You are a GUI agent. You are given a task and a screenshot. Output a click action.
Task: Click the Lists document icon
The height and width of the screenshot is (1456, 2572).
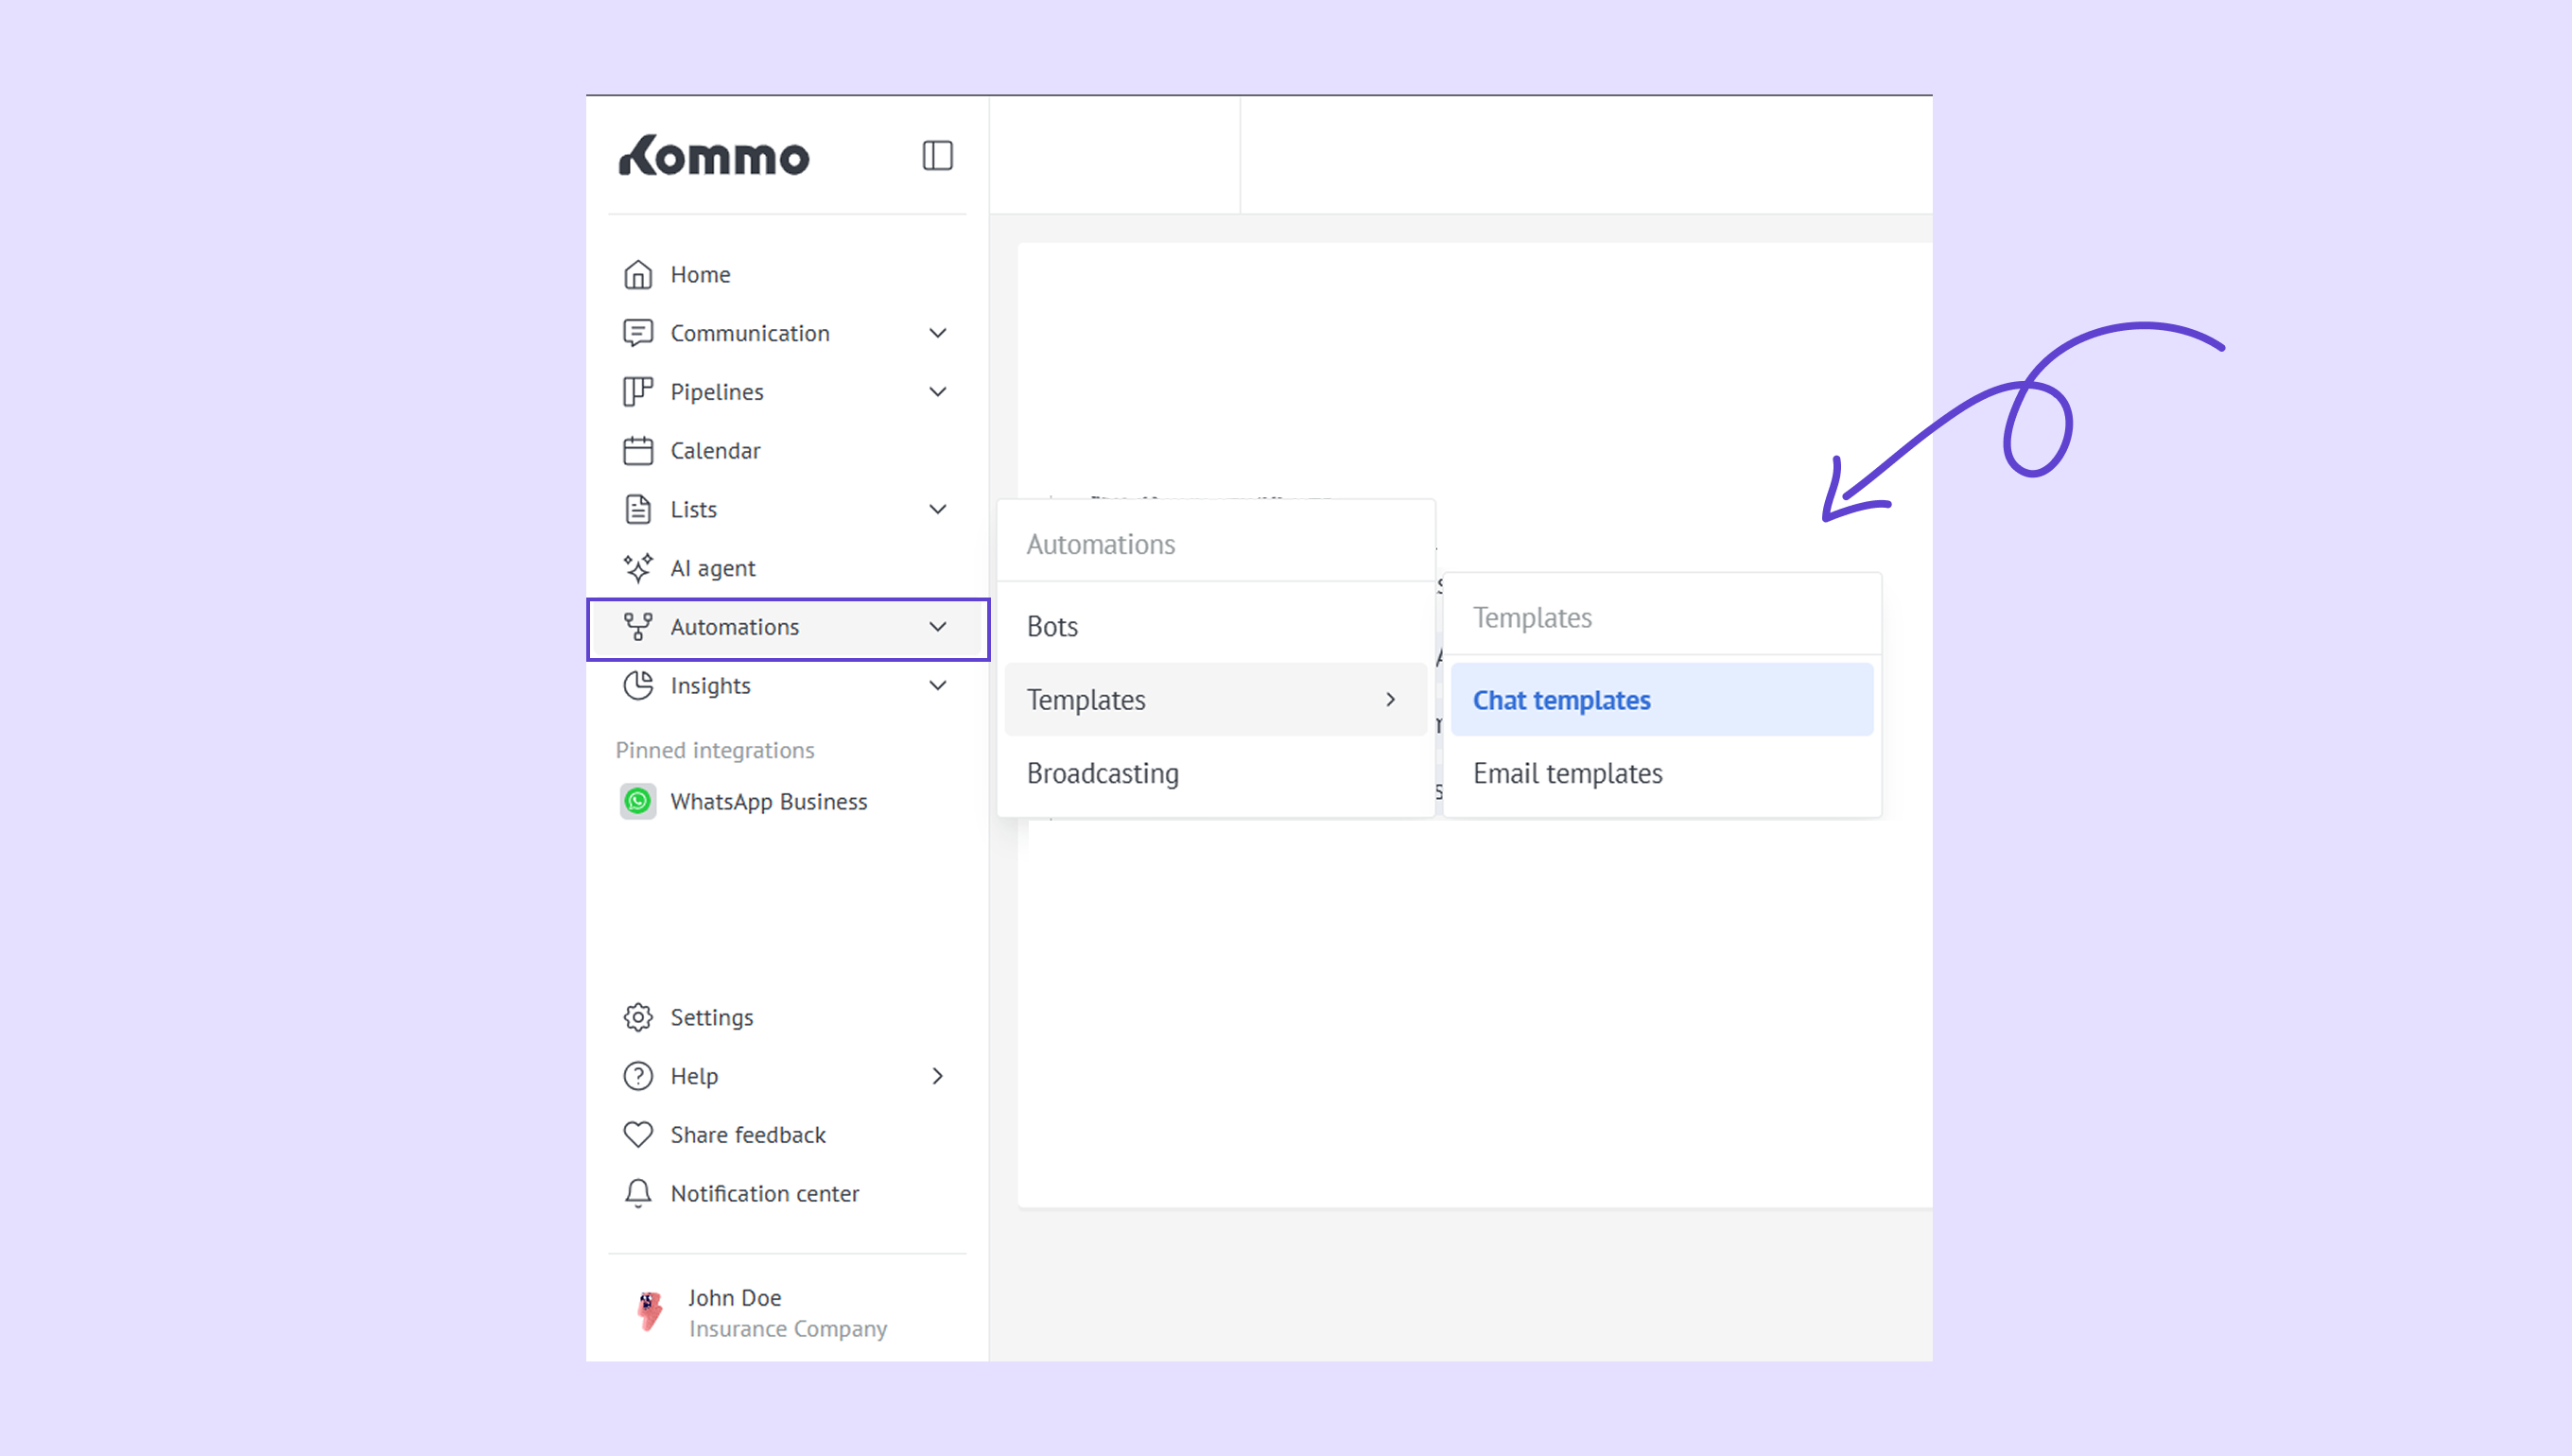pyautogui.click(x=638, y=509)
